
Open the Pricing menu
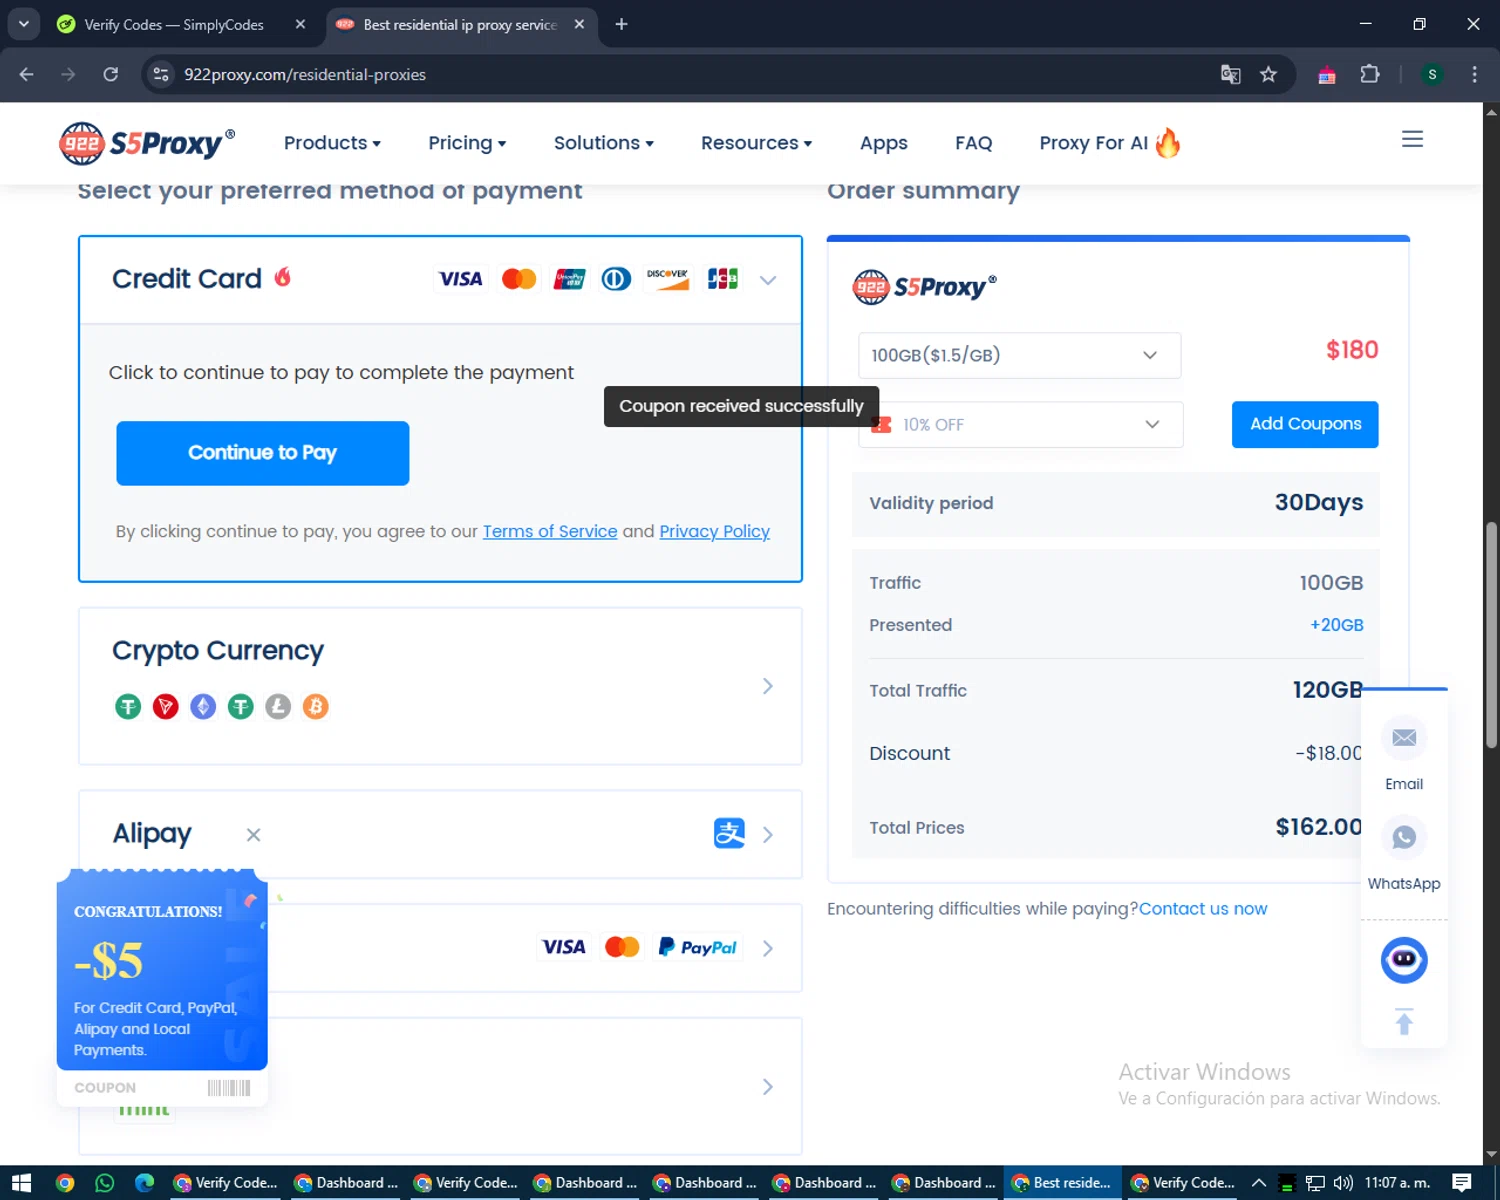coord(467,143)
